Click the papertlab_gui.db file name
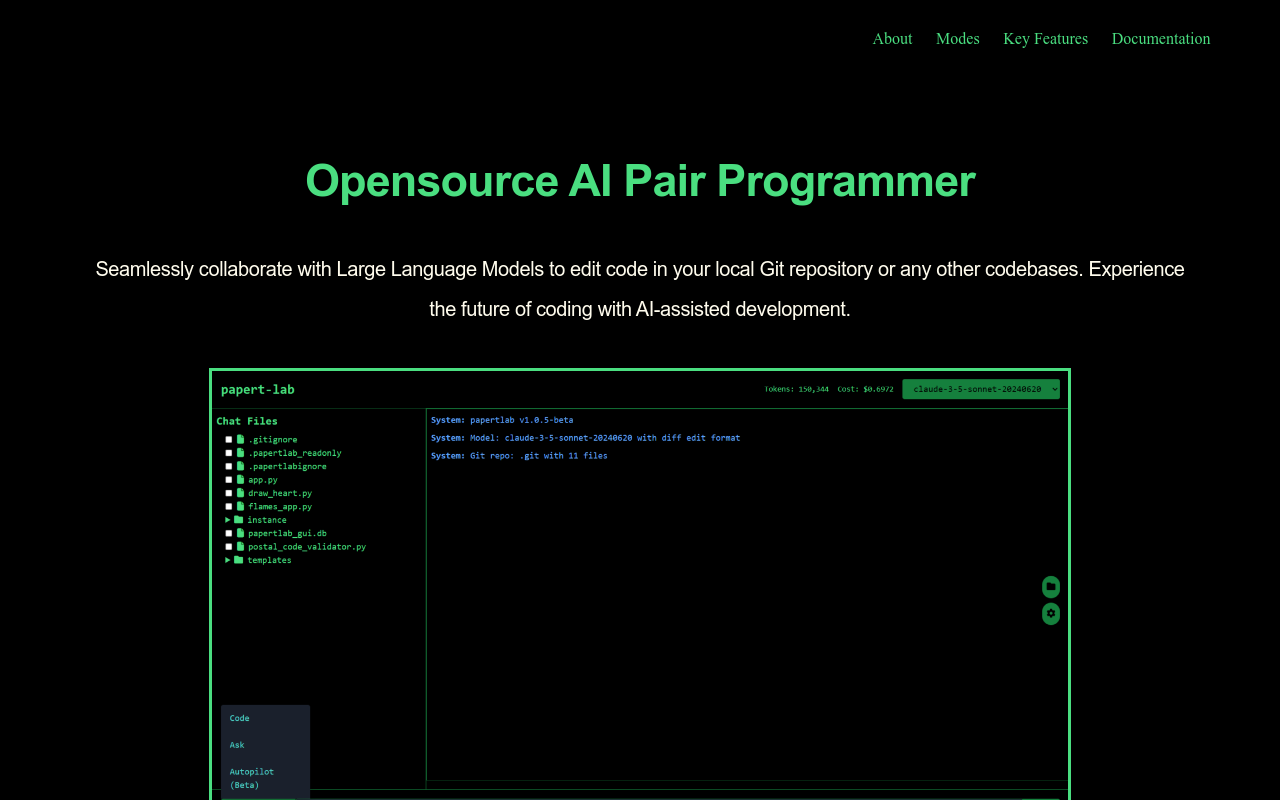 [288, 533]
